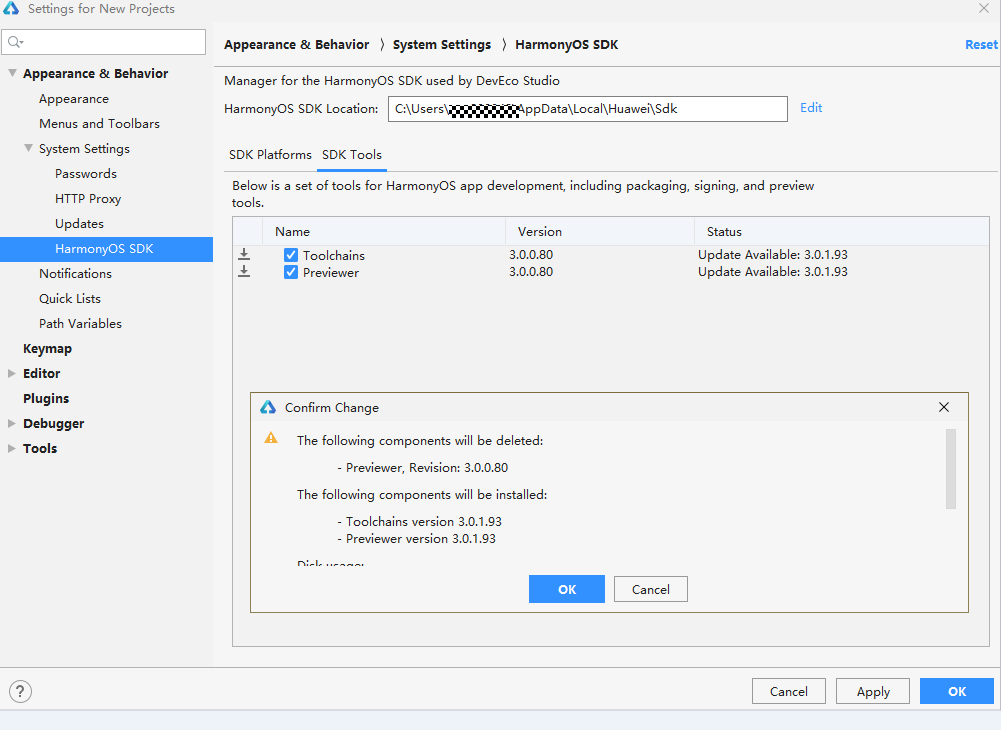Open HTTP Proxy settings

(x=88, y=199)
